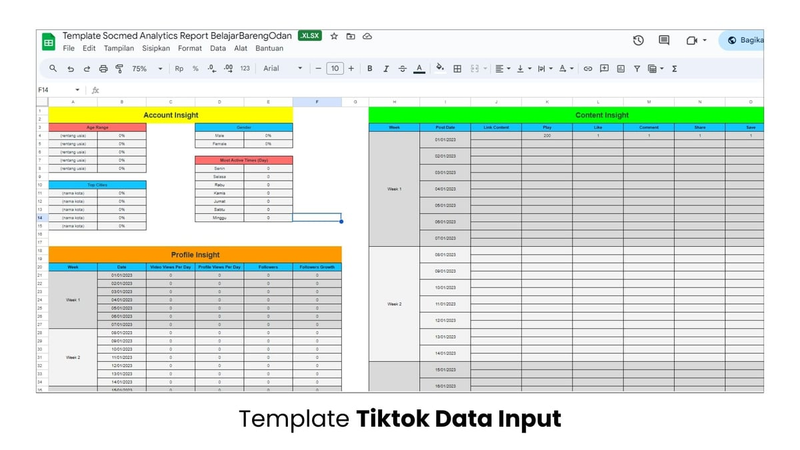Increase decimal places

(229, 68)
